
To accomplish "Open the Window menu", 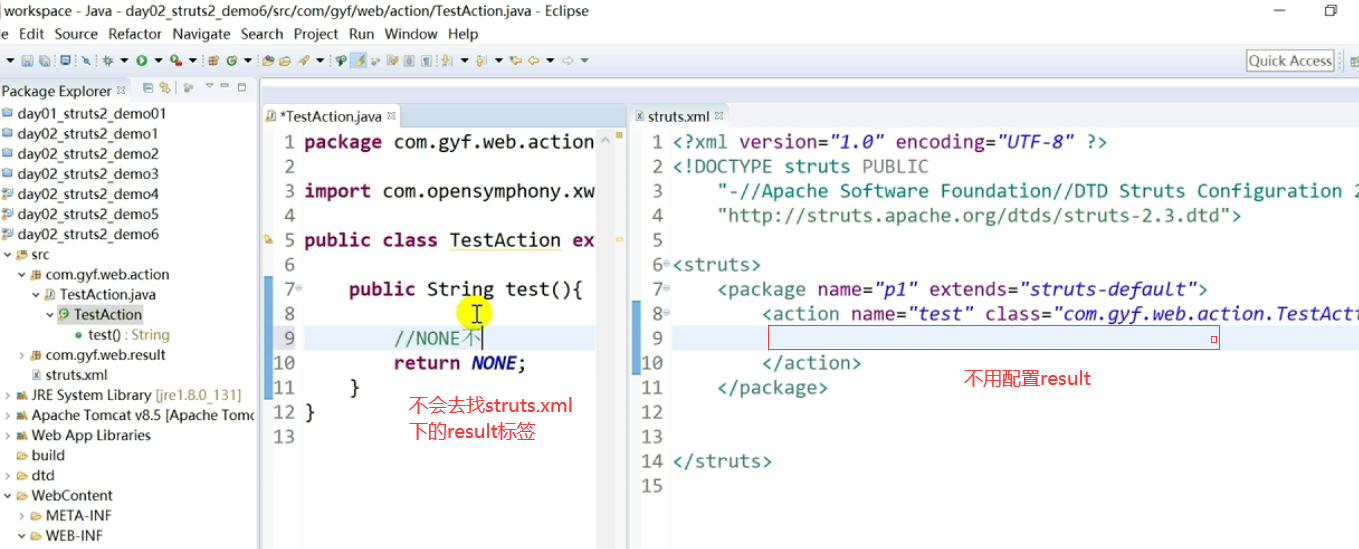I will point(411,34).
